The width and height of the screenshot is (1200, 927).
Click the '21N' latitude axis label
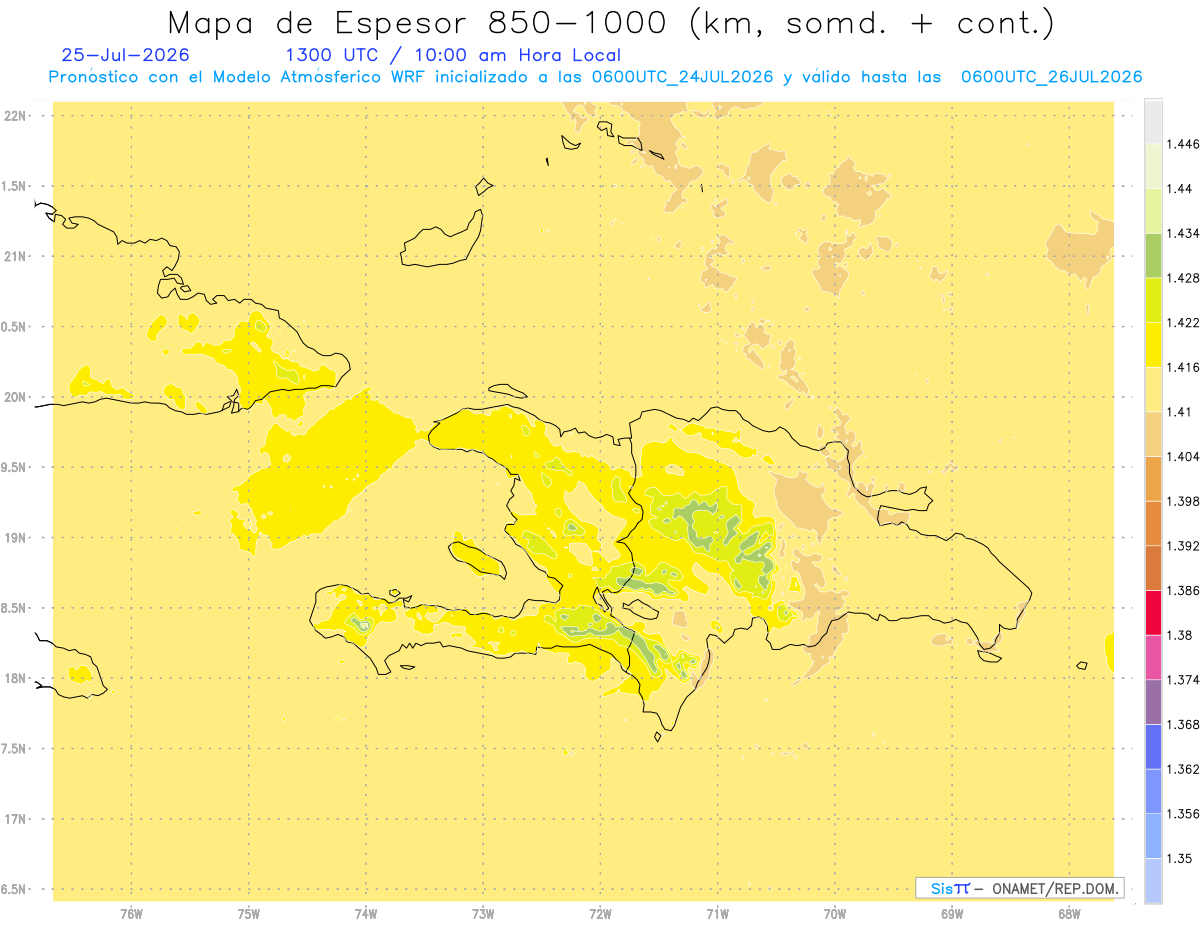tap(15, 257)
